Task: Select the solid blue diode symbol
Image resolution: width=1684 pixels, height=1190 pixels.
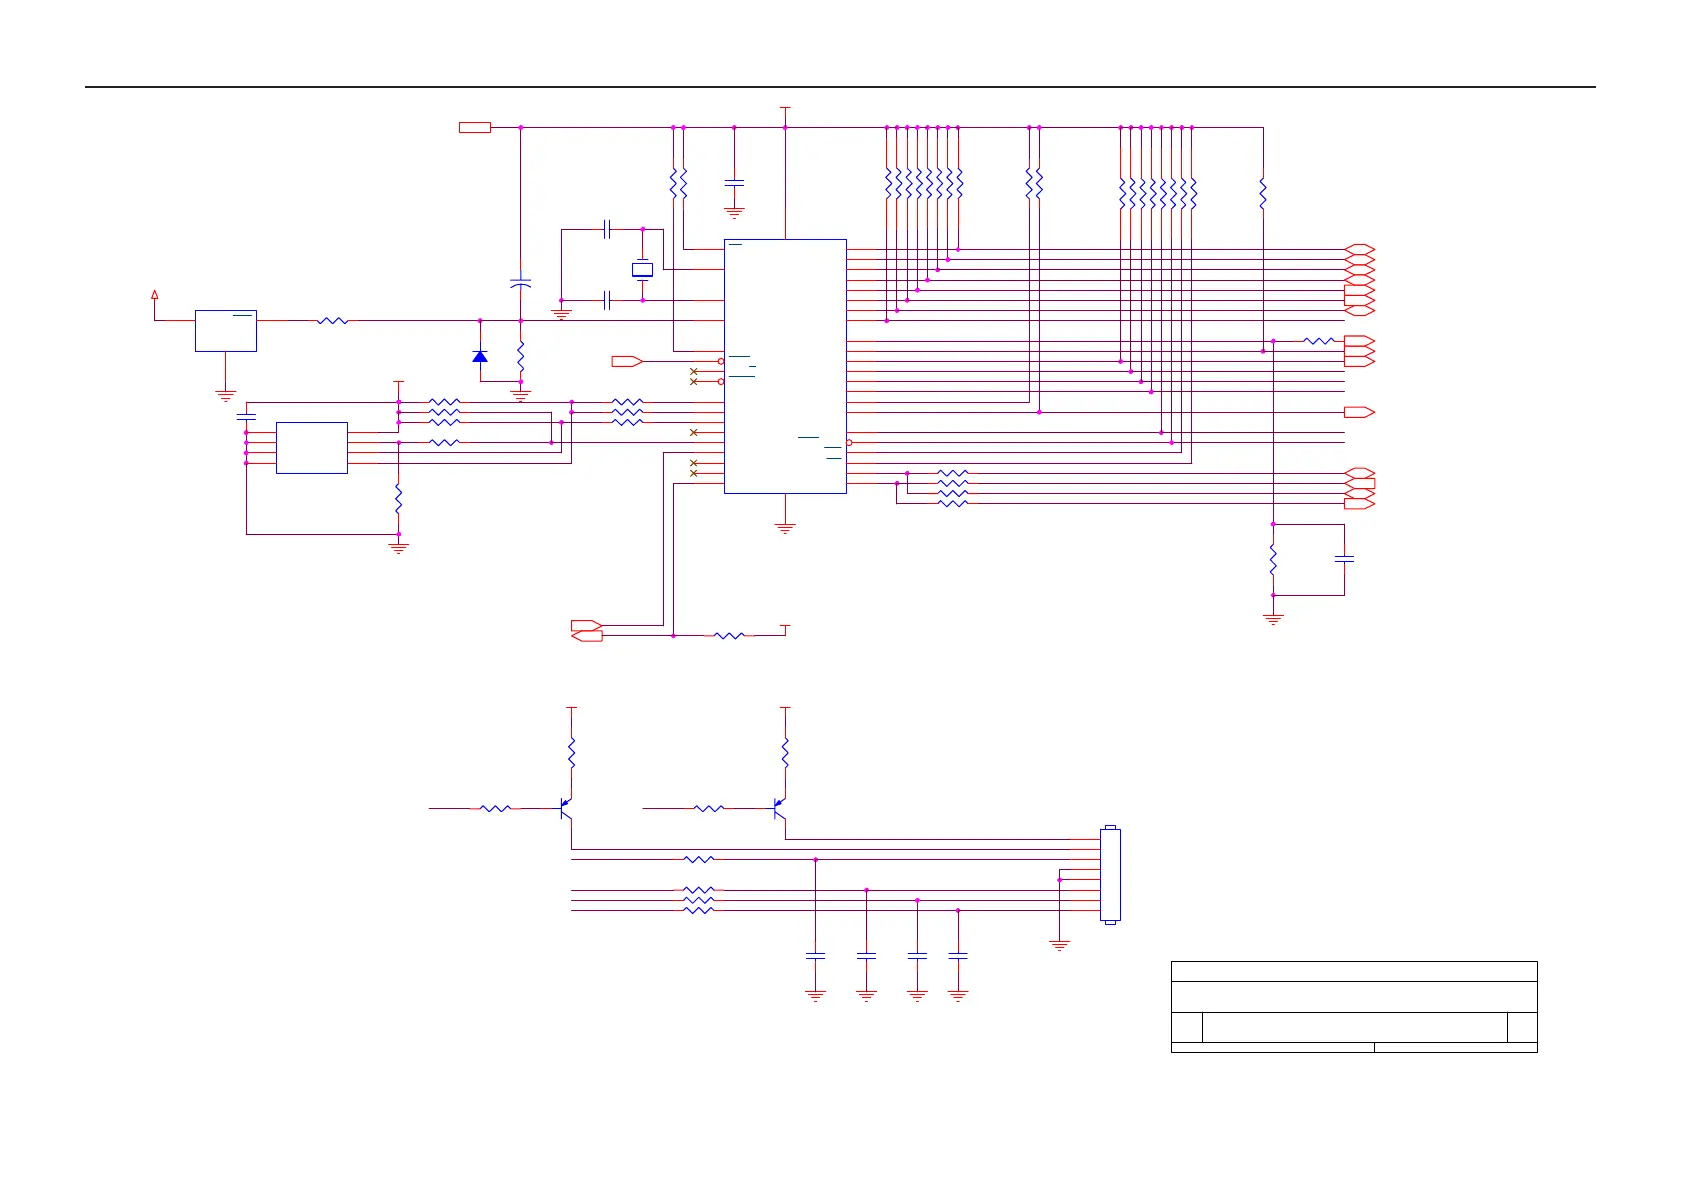Action: pyautogui.click(x=480, y=355)
